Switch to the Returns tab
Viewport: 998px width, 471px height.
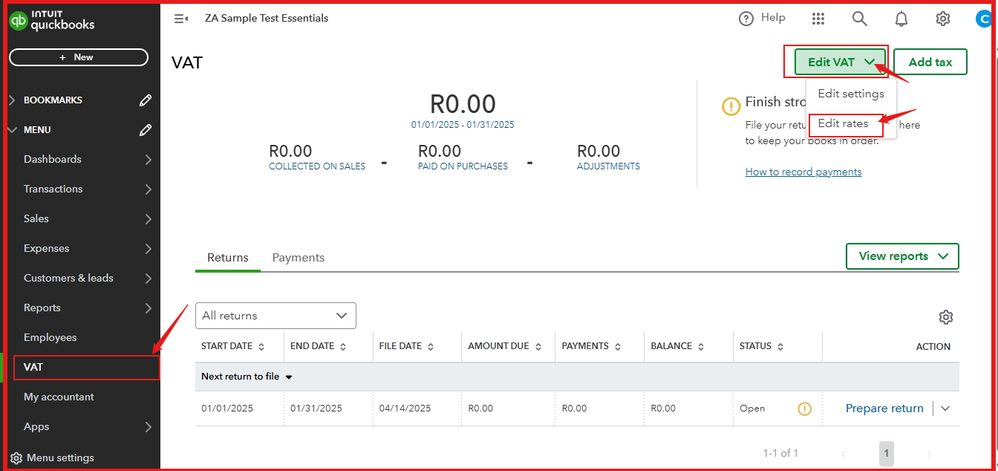coord(228,258)
